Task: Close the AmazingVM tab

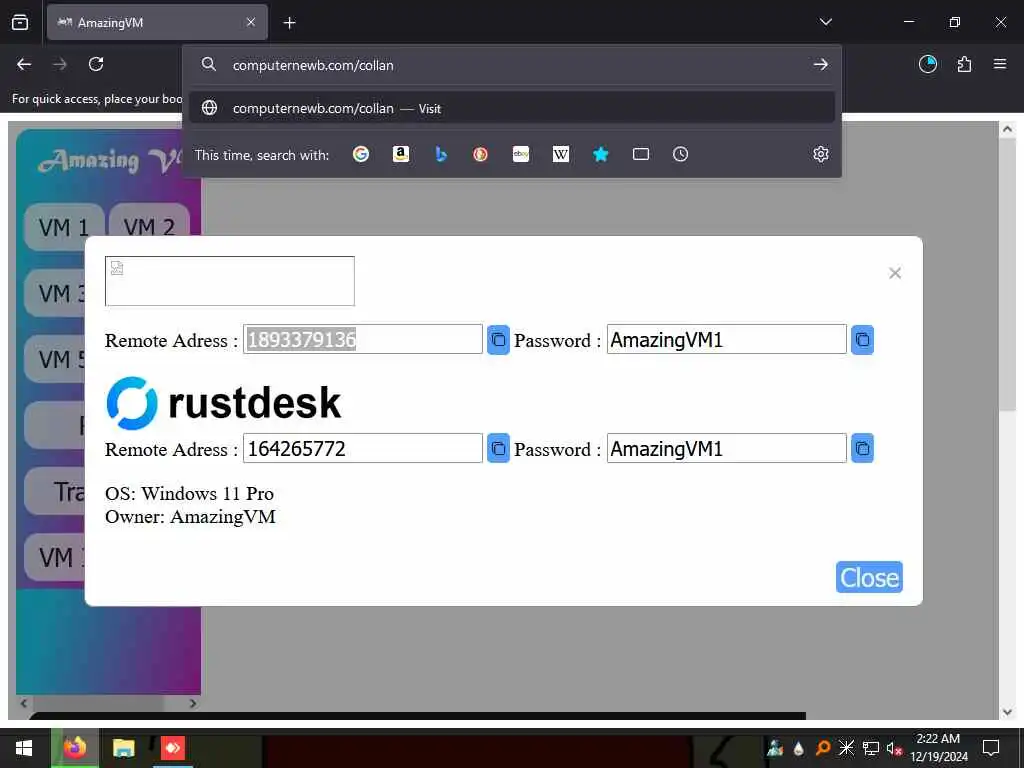Action: click(251, 22)
